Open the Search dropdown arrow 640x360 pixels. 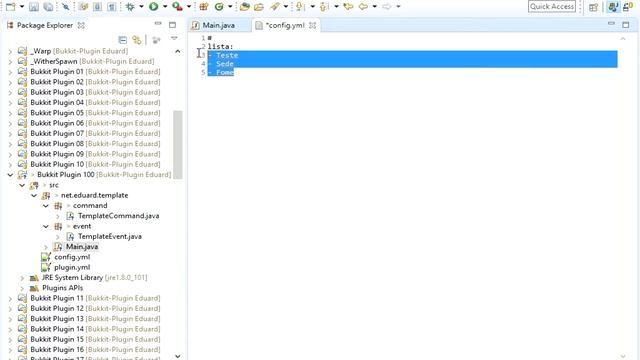coord(286,7)
